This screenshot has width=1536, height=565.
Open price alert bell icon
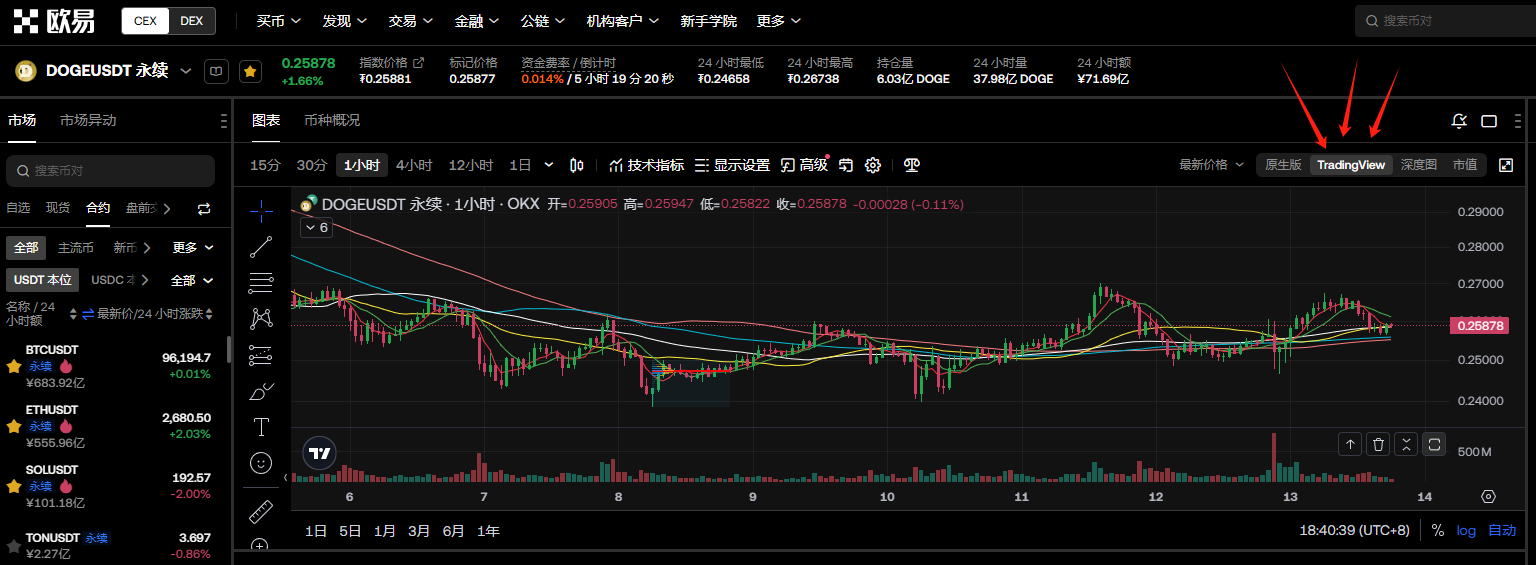[1459, 121]
